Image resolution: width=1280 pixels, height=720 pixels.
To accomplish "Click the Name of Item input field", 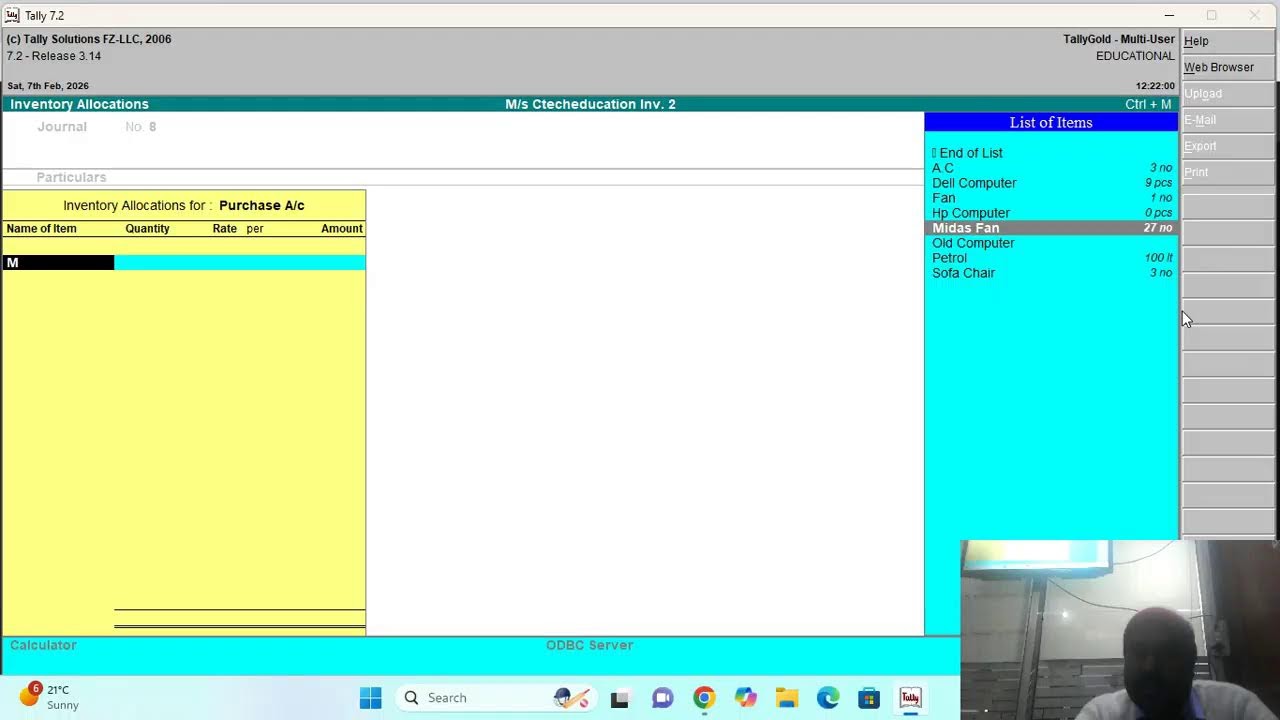I will [59, 262].
